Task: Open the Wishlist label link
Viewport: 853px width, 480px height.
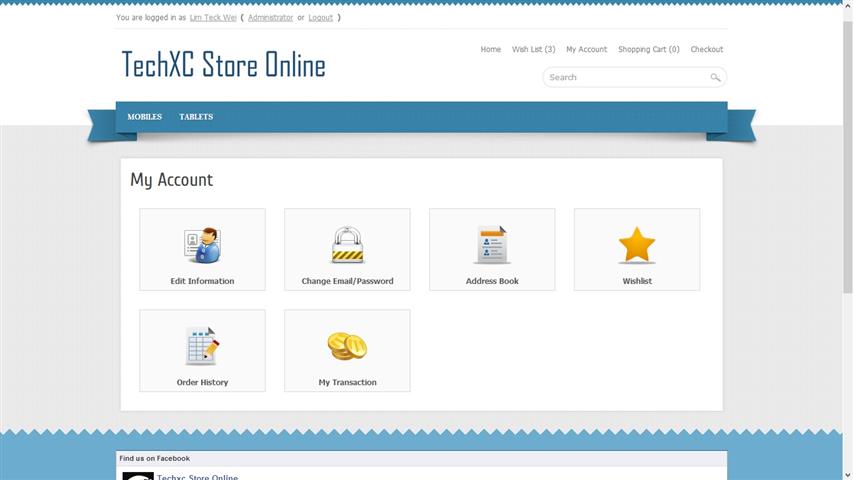Action: point(637,281)
